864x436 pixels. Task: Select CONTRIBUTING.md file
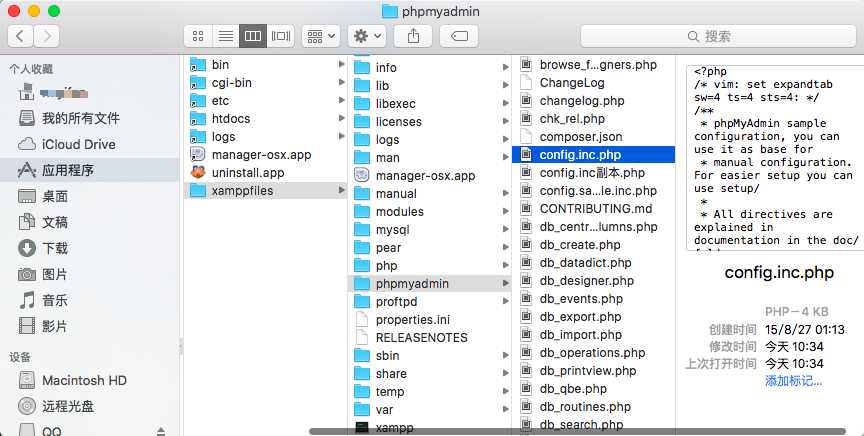593,208
